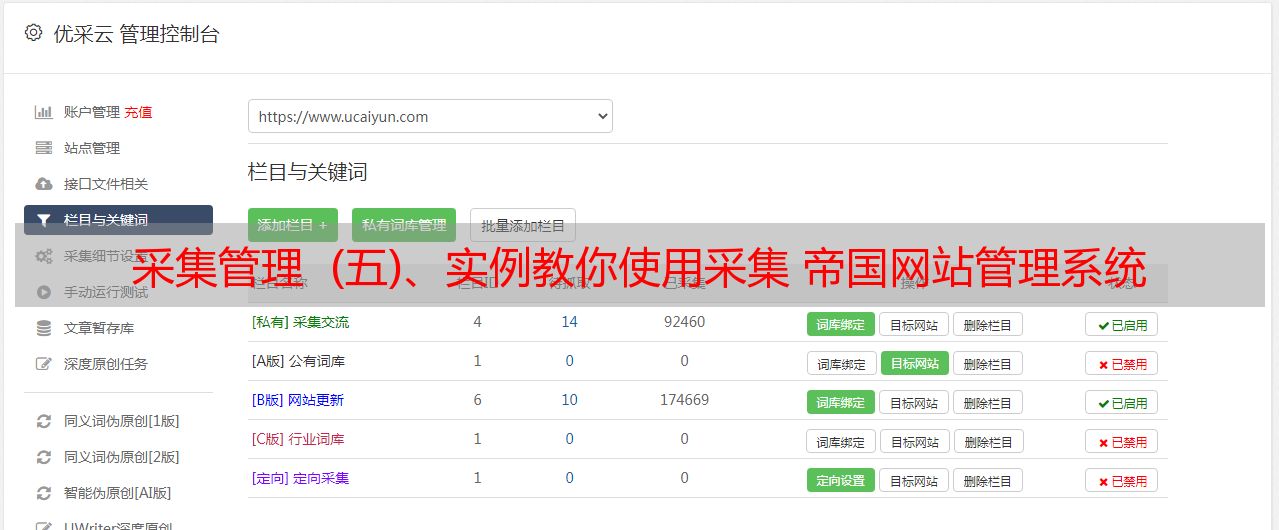Screen dimensions: 1279x530
Task: Click the 栏目与关键词 page heading
Action: coord(308,172)
